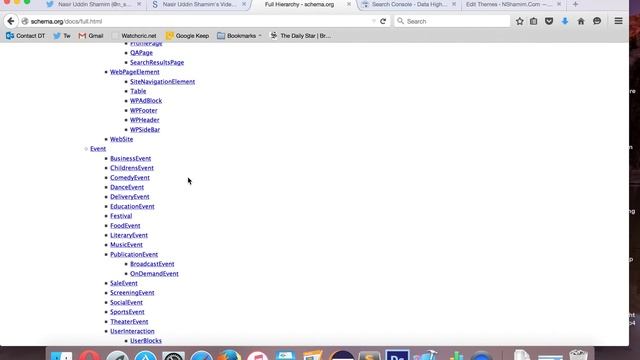Click the site identity globe icon

pos(25,21)
